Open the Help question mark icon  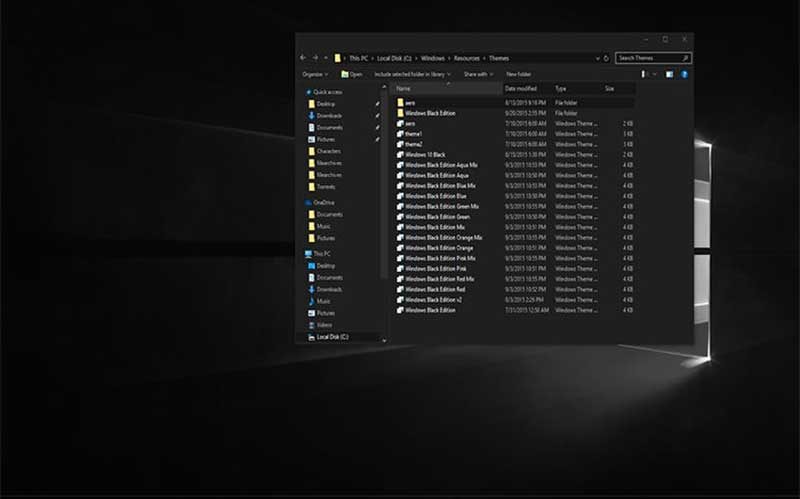coord(684,74)
